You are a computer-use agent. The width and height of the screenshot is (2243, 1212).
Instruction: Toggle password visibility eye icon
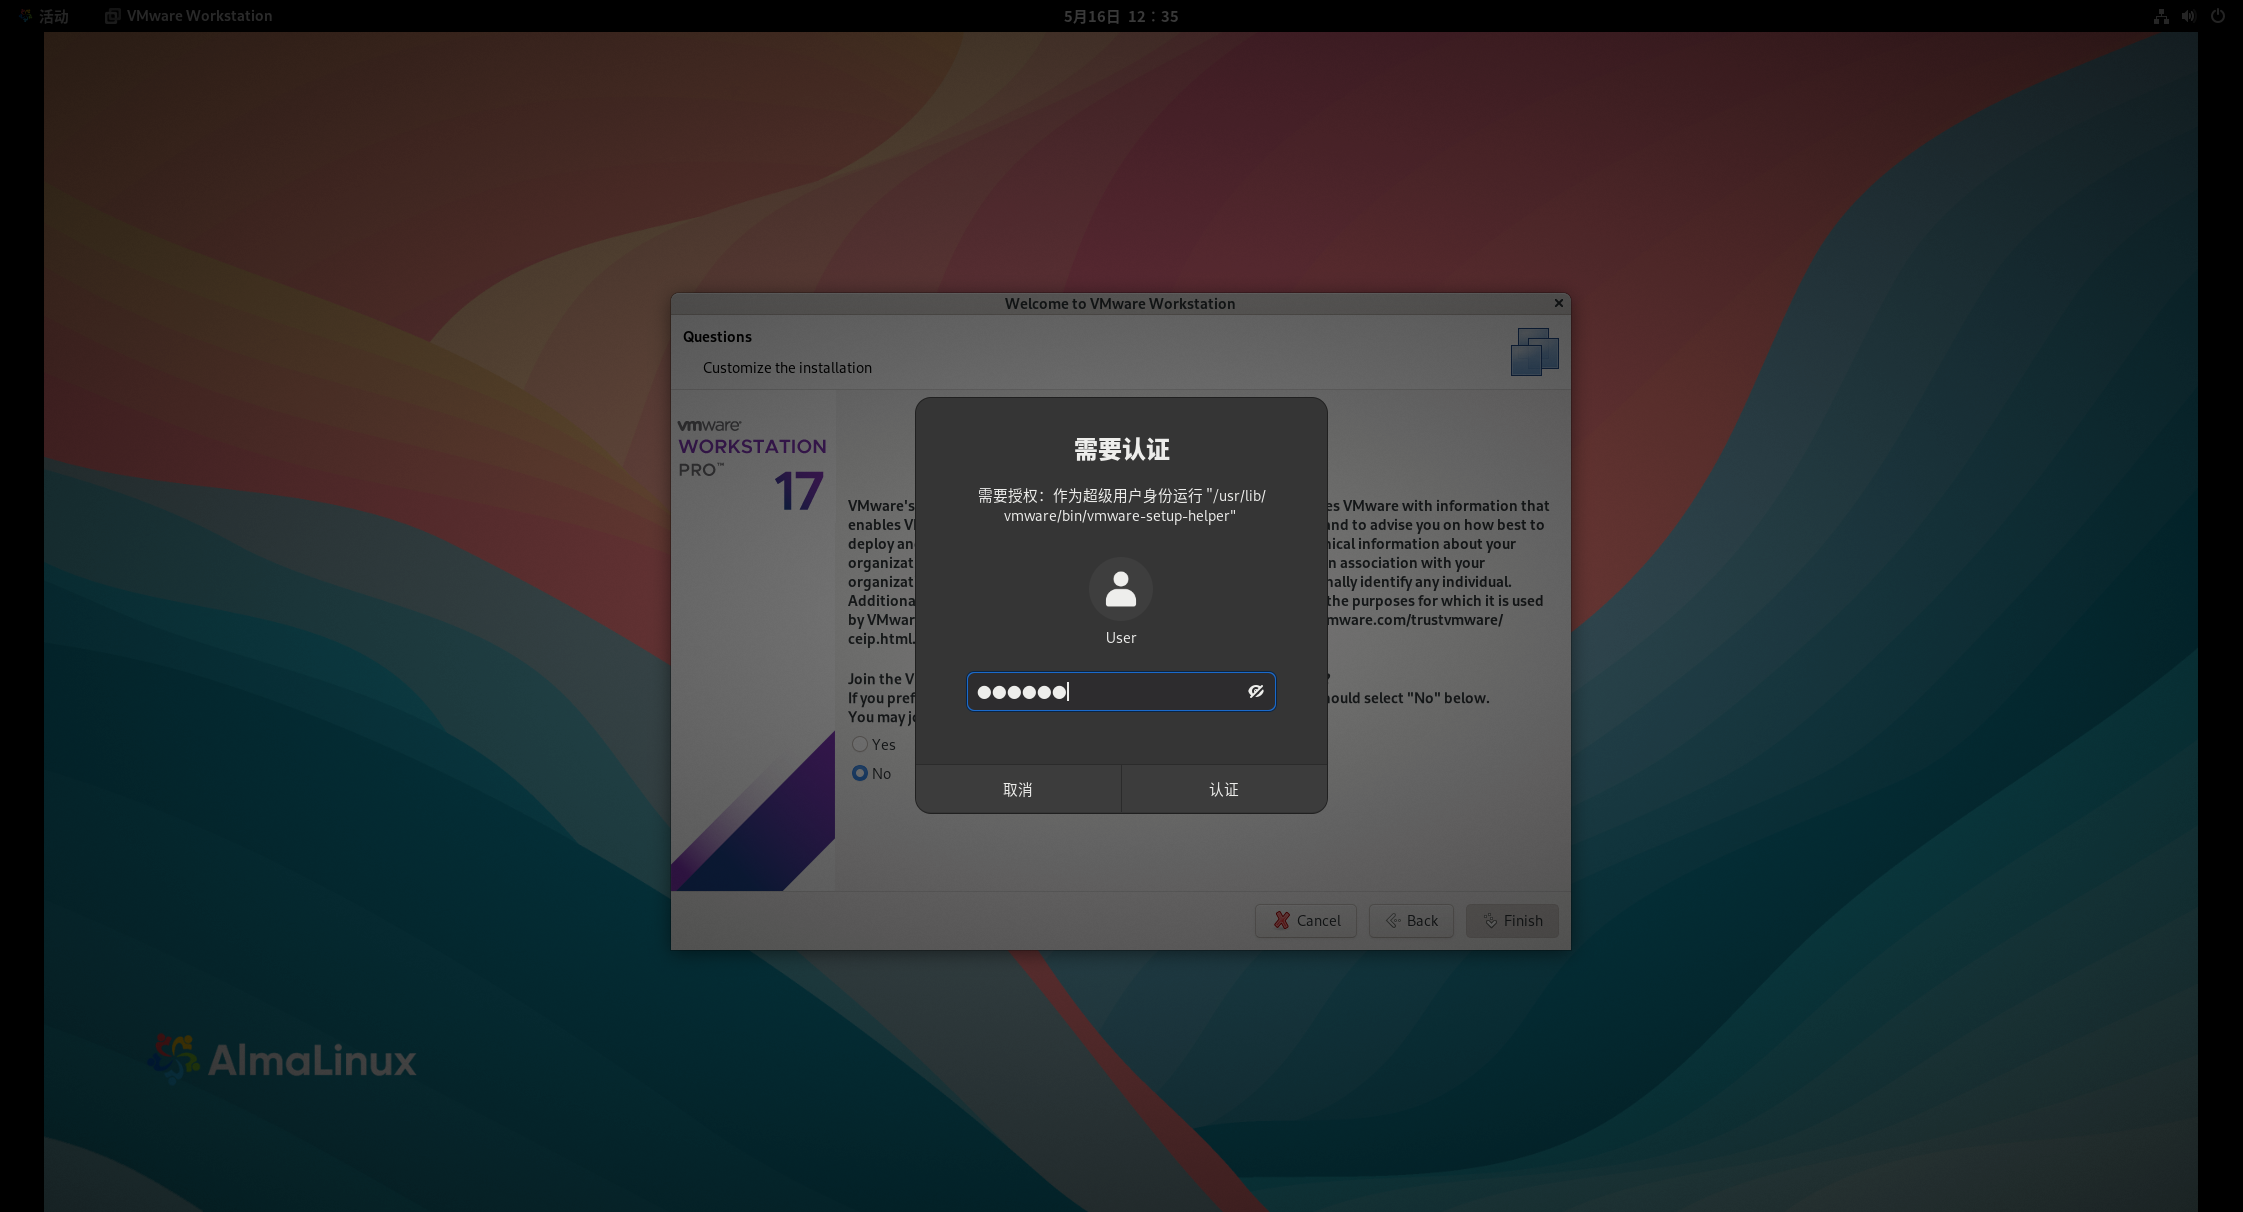click(1256, 691)
